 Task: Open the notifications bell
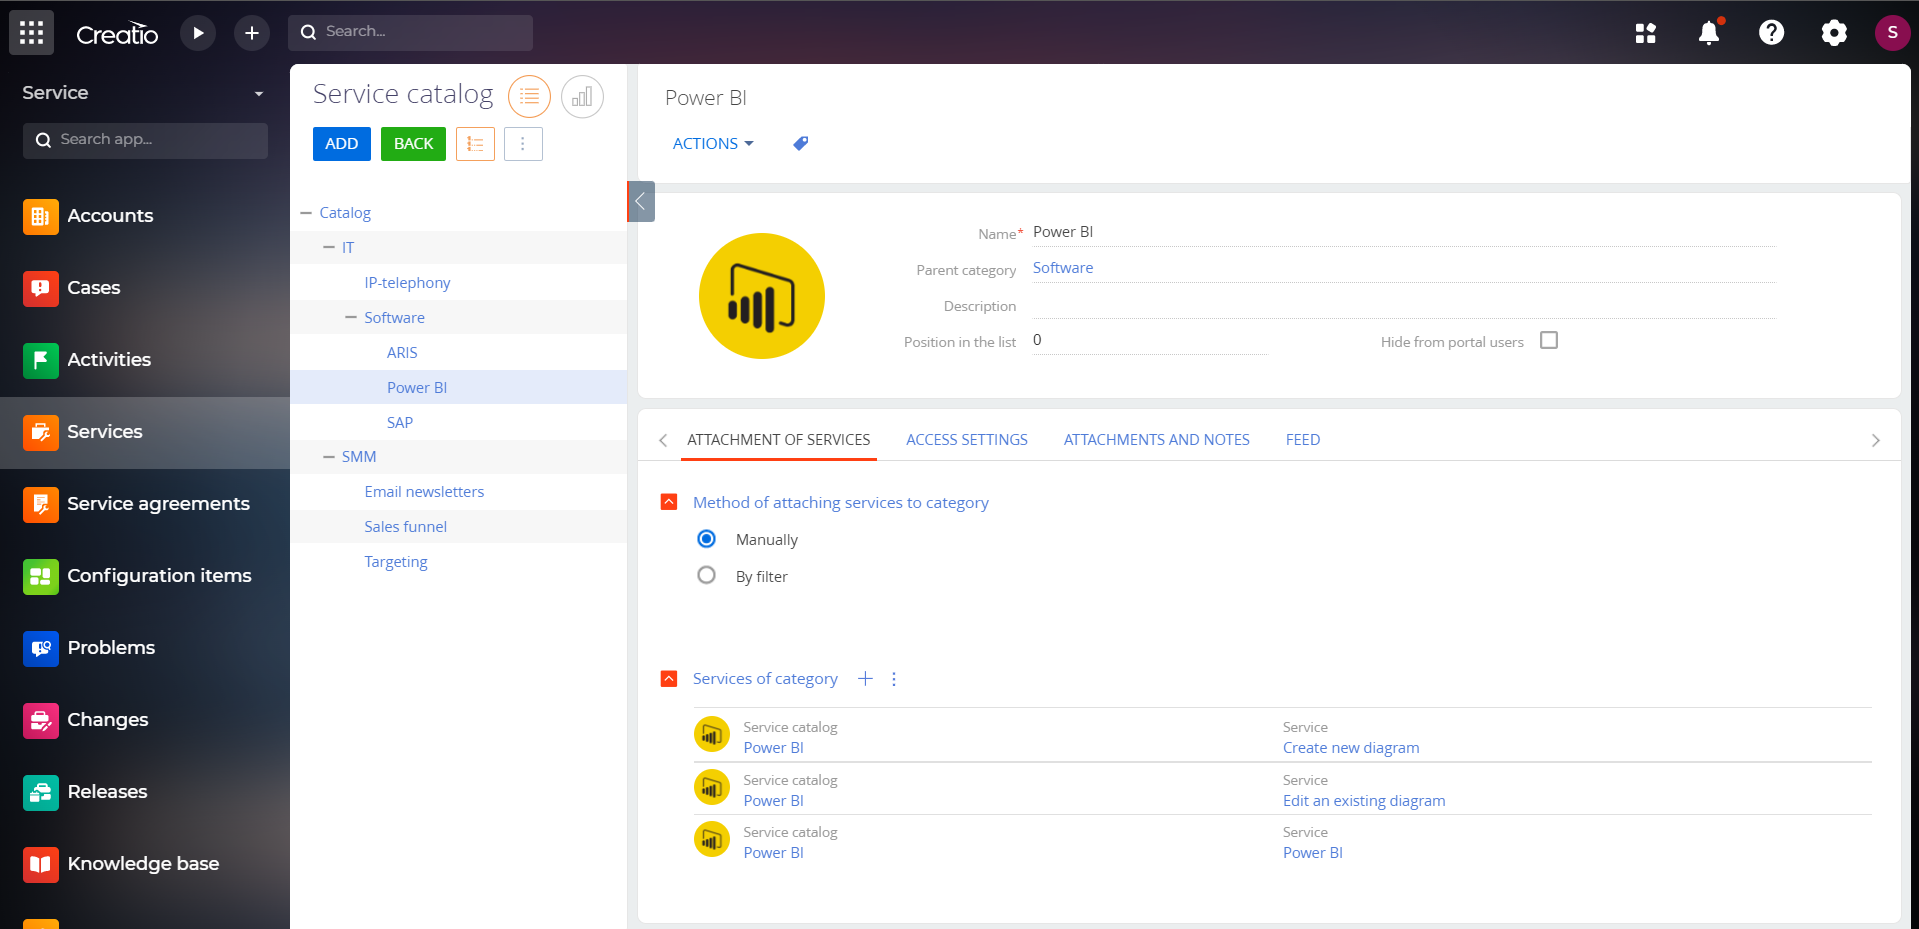1709,33
